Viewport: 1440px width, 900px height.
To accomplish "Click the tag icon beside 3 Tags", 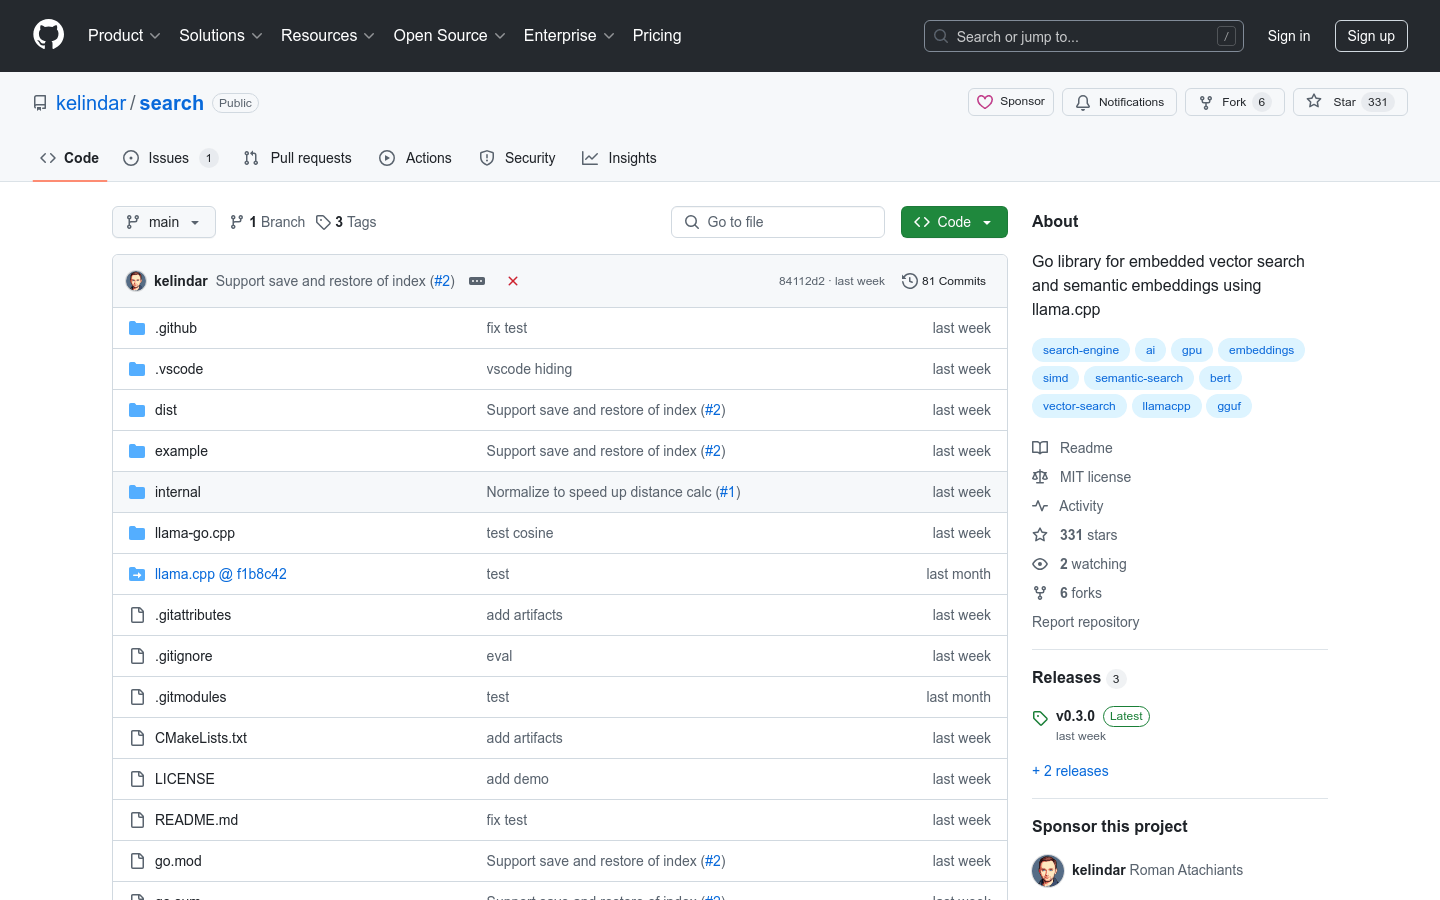I will click(x=323, y=222).
